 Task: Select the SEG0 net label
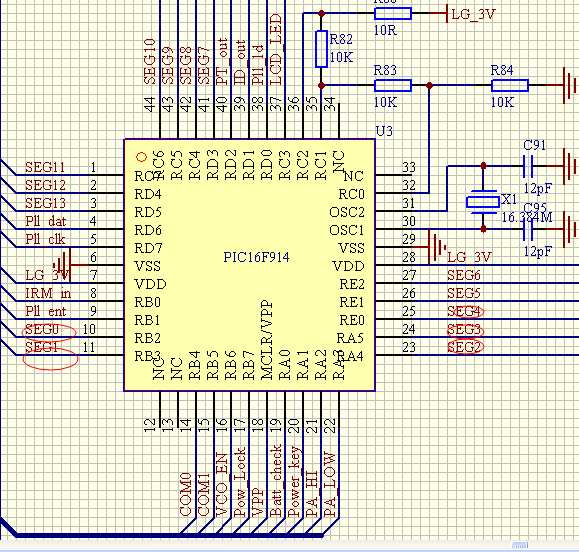(42, 329)
